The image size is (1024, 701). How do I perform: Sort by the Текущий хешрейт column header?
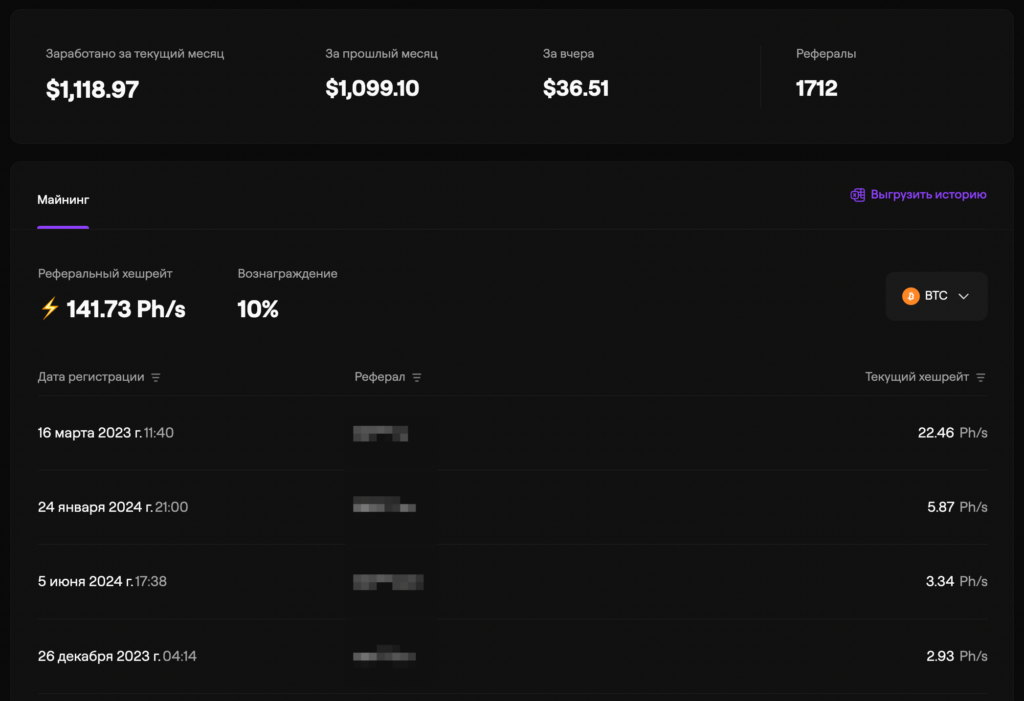coord(916,377)
